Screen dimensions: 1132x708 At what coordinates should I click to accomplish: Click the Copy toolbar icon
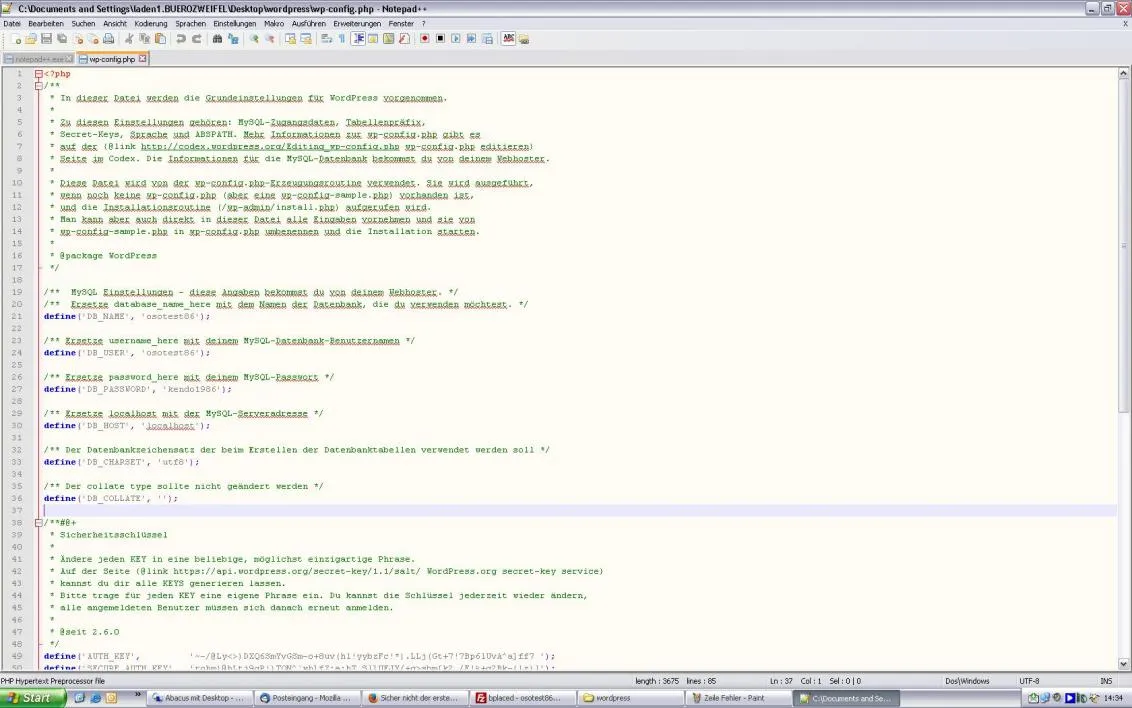[x=144, y=38]
